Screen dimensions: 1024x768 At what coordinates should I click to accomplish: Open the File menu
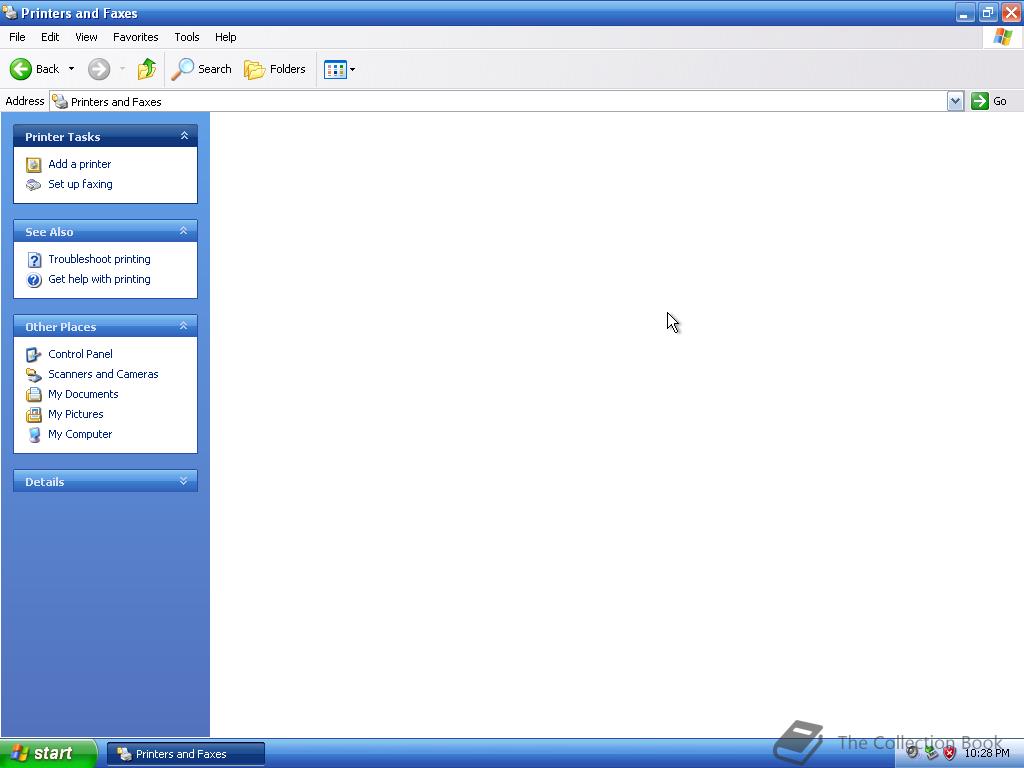tap(17, 37)
